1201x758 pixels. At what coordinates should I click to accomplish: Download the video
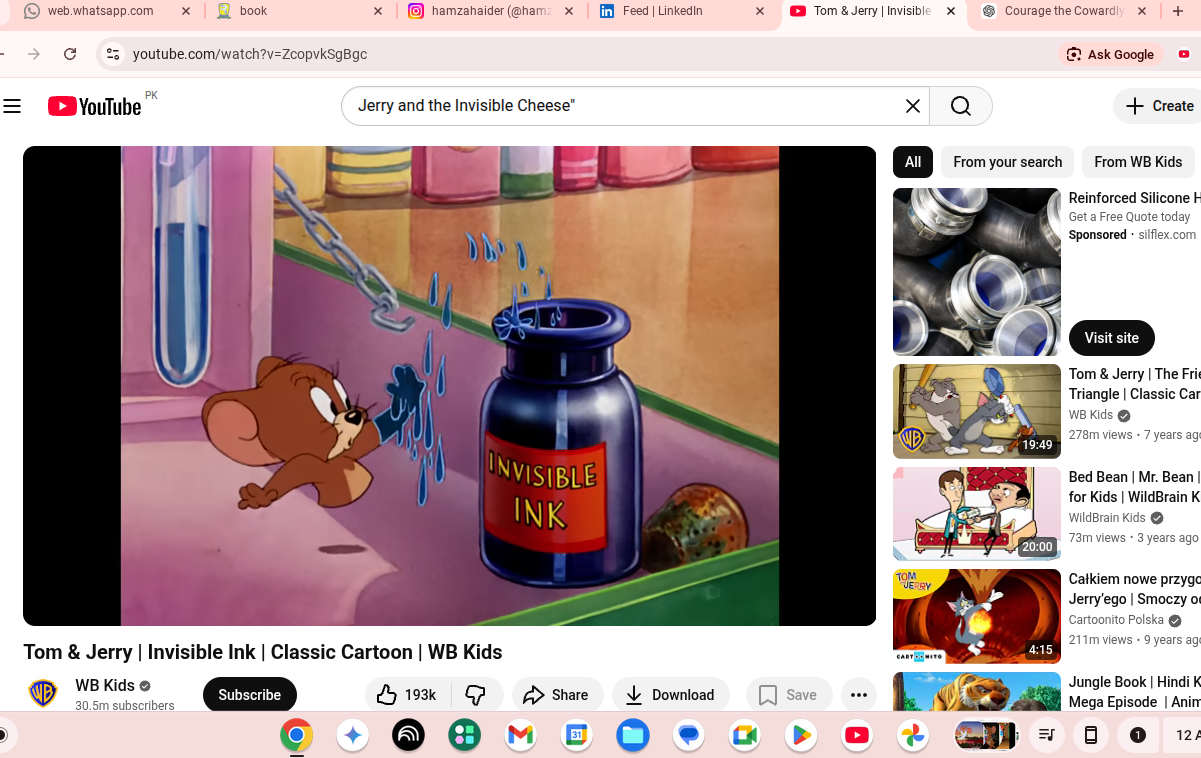pos(670,695)
